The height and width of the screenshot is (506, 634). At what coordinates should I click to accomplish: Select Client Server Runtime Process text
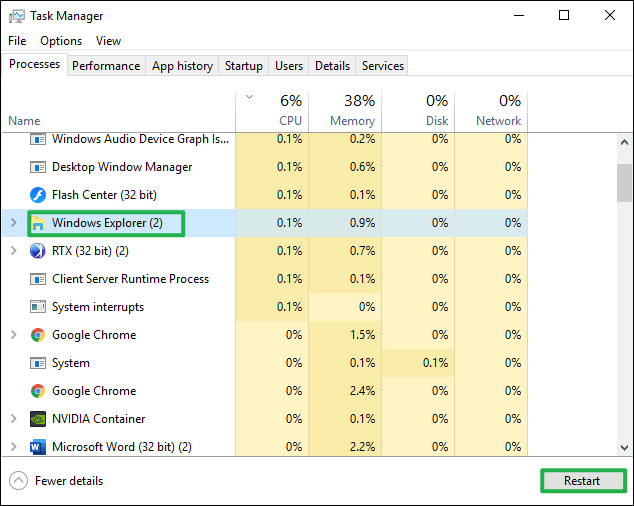pyautogui.click(x=130, y=279)
